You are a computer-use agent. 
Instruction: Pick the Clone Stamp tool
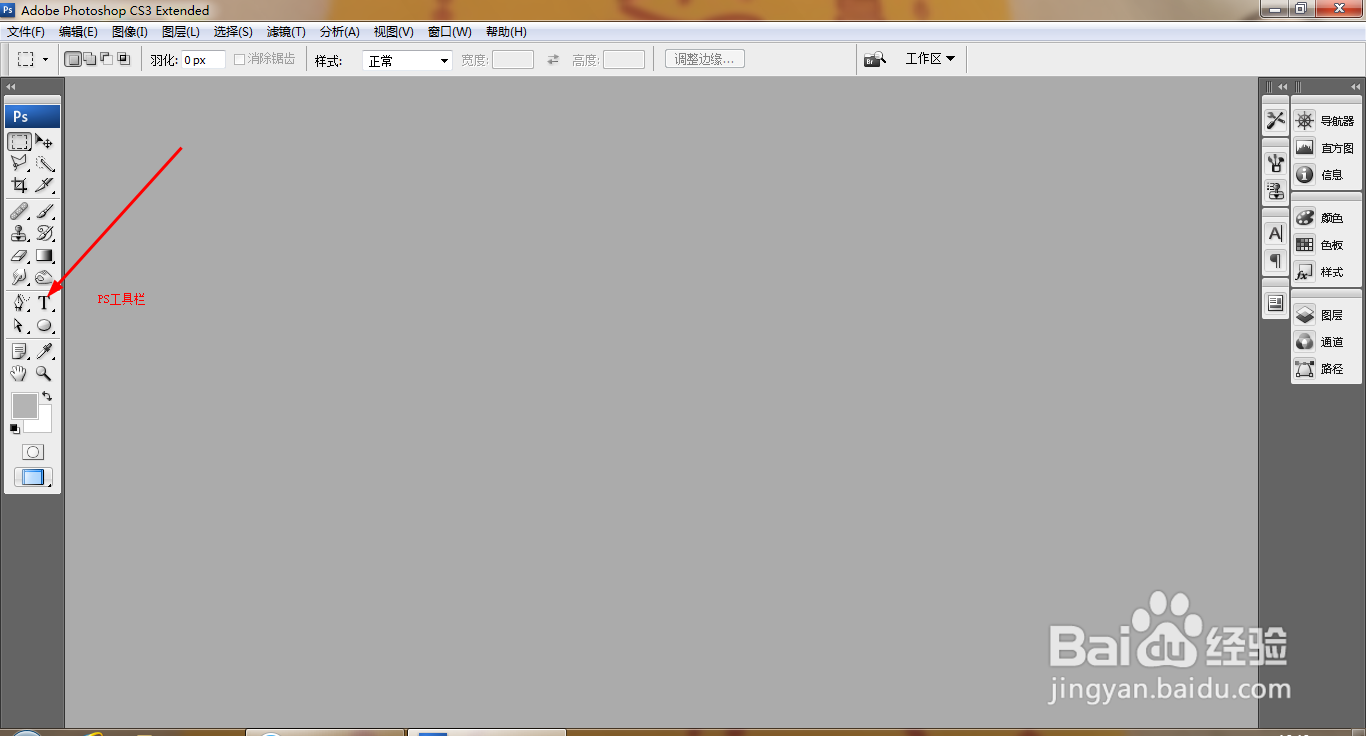20,233
